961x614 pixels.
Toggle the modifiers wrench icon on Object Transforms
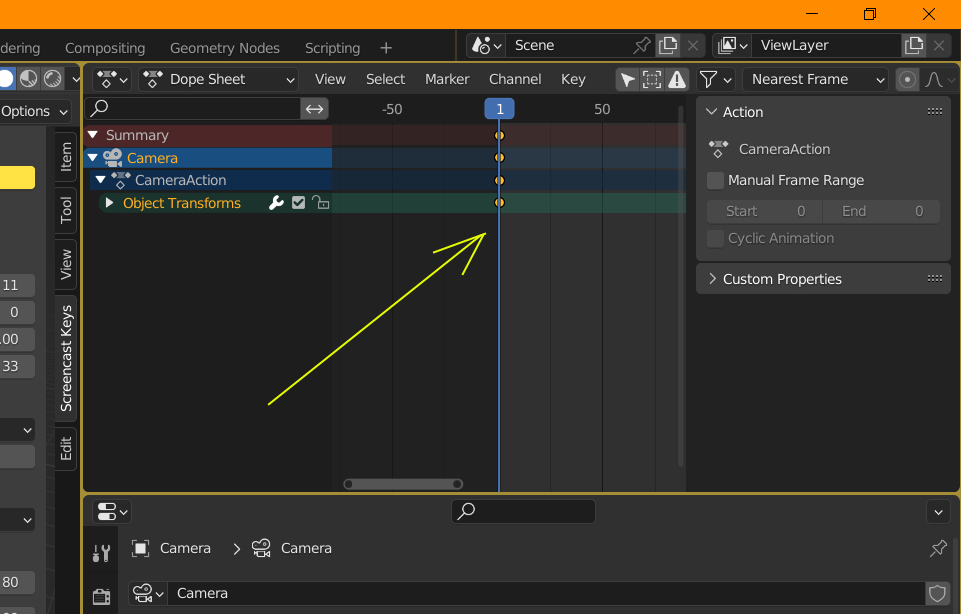(277, 203)
